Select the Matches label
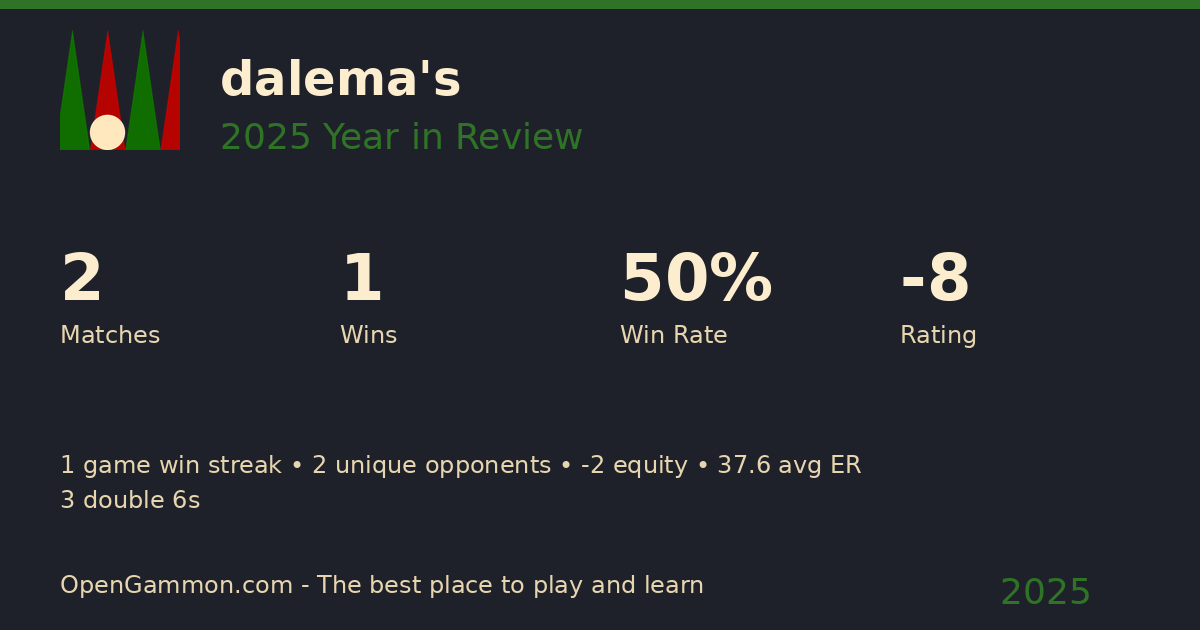This screenshot has height=630, width=1200. point(110,336)
